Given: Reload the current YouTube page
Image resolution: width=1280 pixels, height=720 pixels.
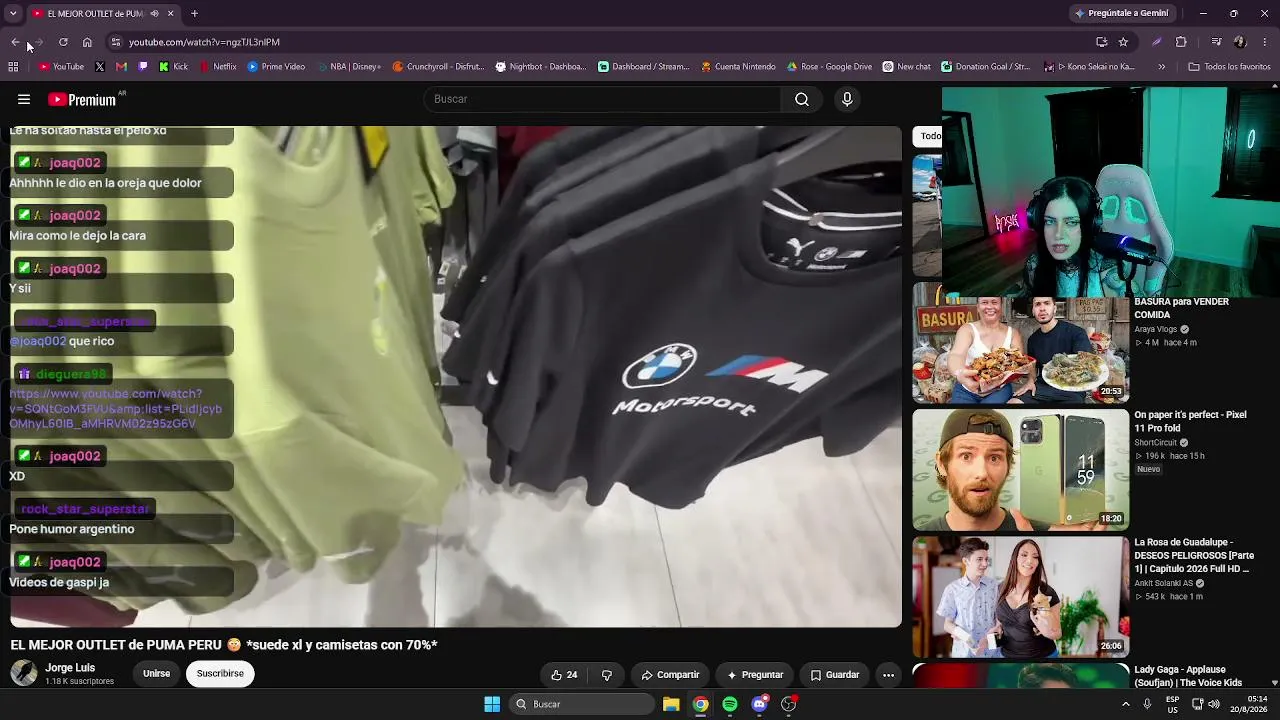Looking at the screenshot, I should pyautogui.click(x=63, y=42).
